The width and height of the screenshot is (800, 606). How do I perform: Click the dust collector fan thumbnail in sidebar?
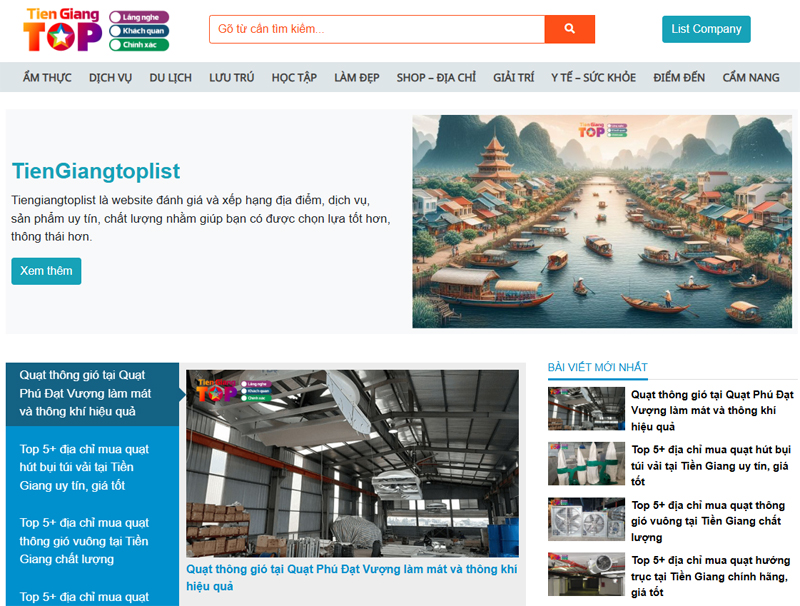pyautogui.click(x=586, y=463)
